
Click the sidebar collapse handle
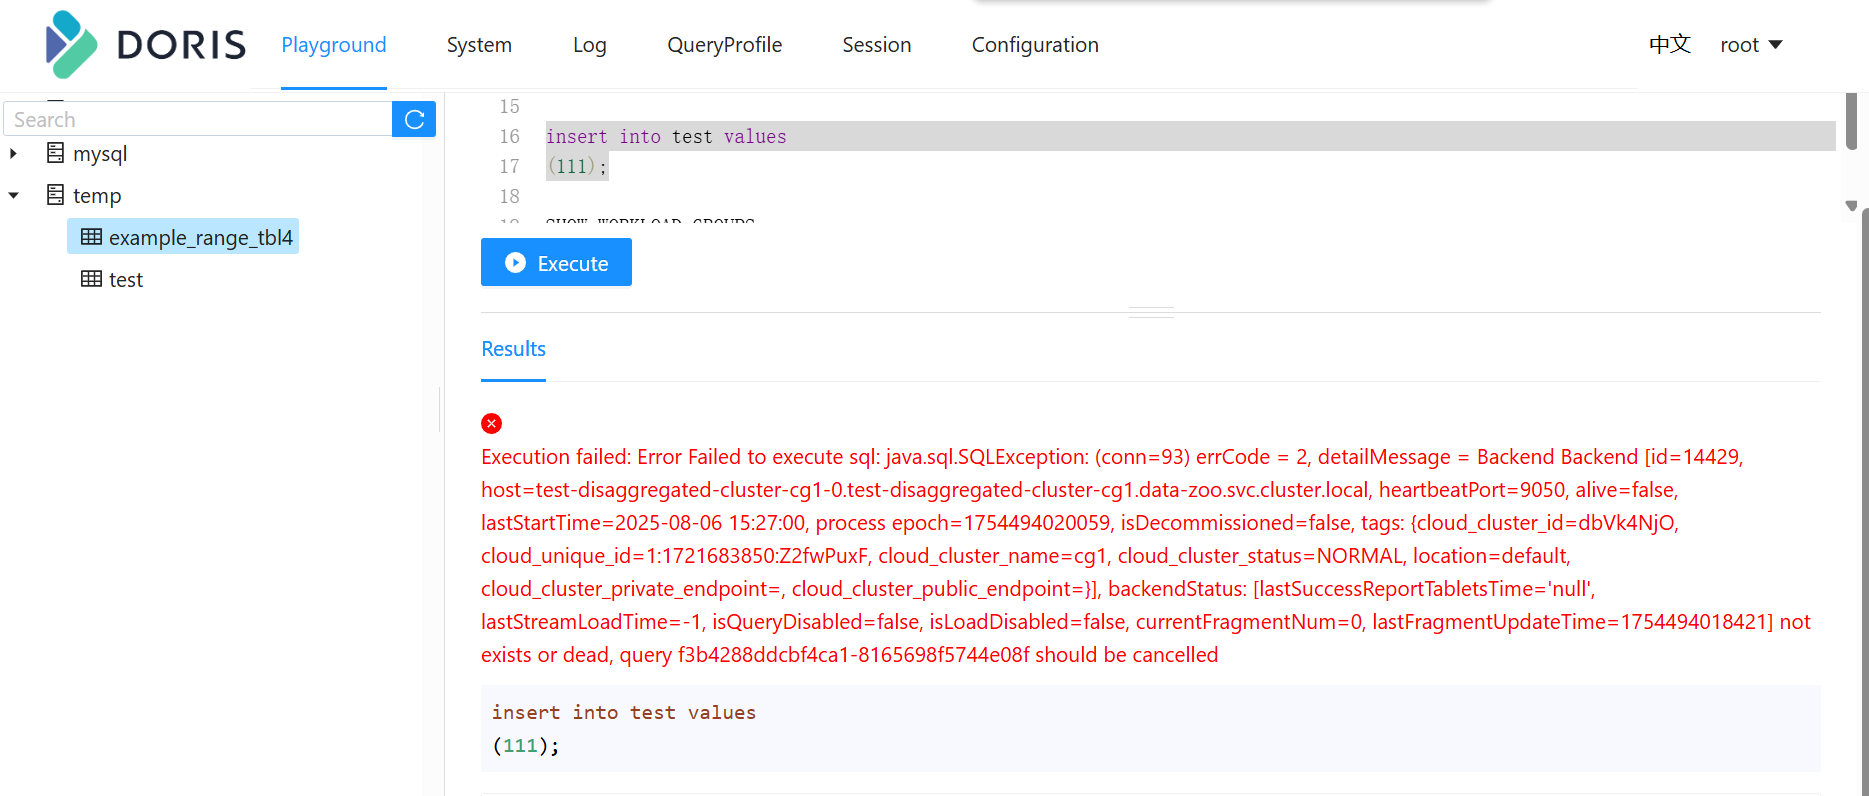pos(440,408)
